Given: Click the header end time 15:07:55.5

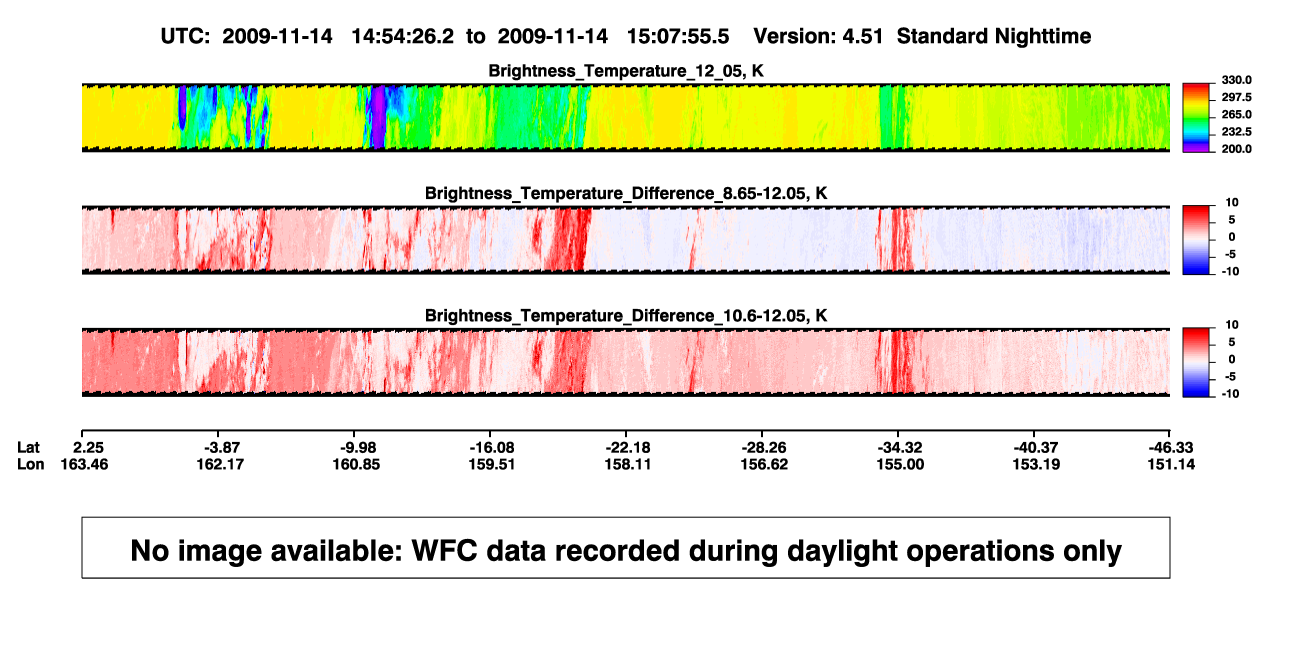Looking at the screenshot, I should tap(677, 36).
